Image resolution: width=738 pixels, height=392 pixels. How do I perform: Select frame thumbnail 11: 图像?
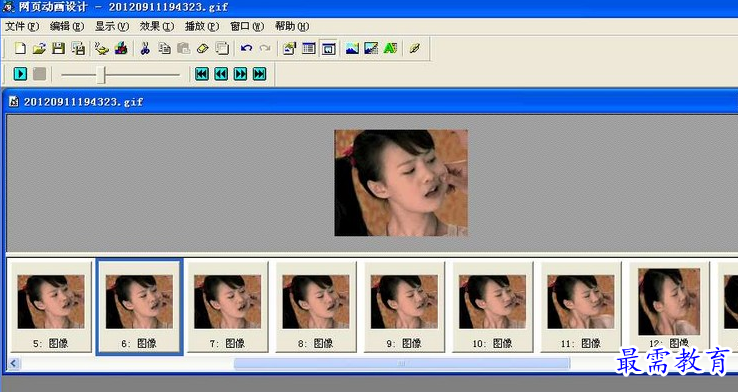(x=581, y=306)
